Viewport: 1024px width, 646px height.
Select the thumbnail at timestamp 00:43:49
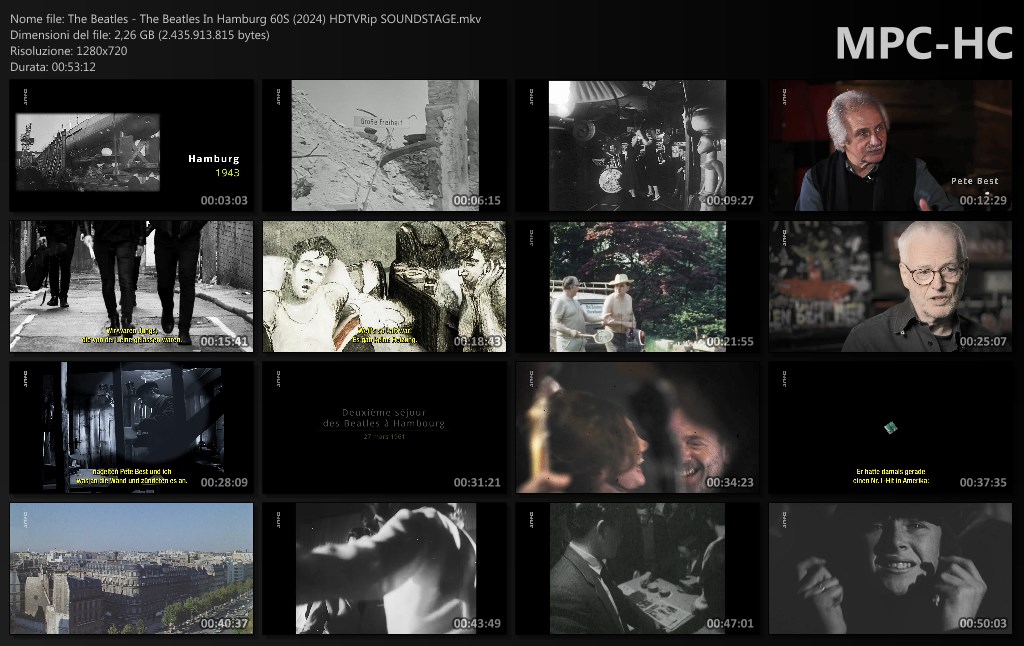point(384,569)
